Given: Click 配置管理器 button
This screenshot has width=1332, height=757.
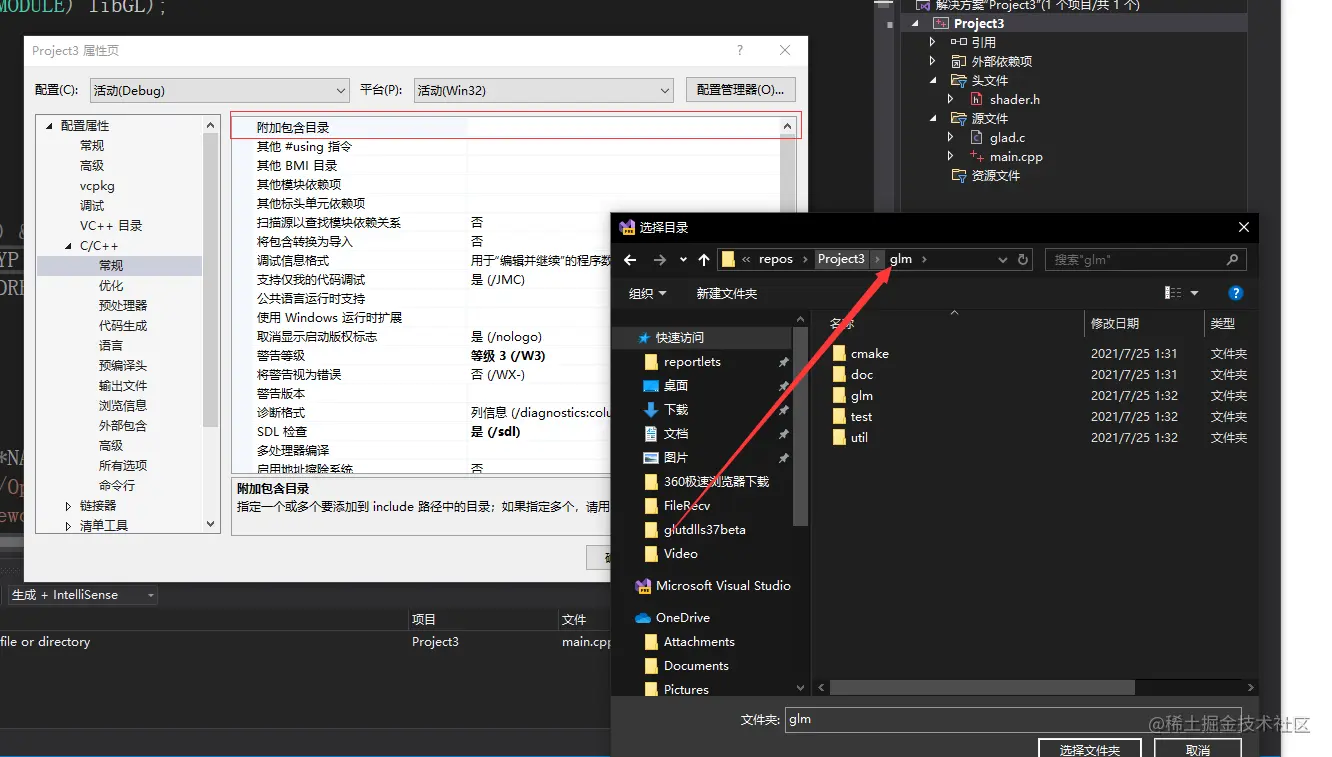Looking at the screenshot, I should pos(741,90).
